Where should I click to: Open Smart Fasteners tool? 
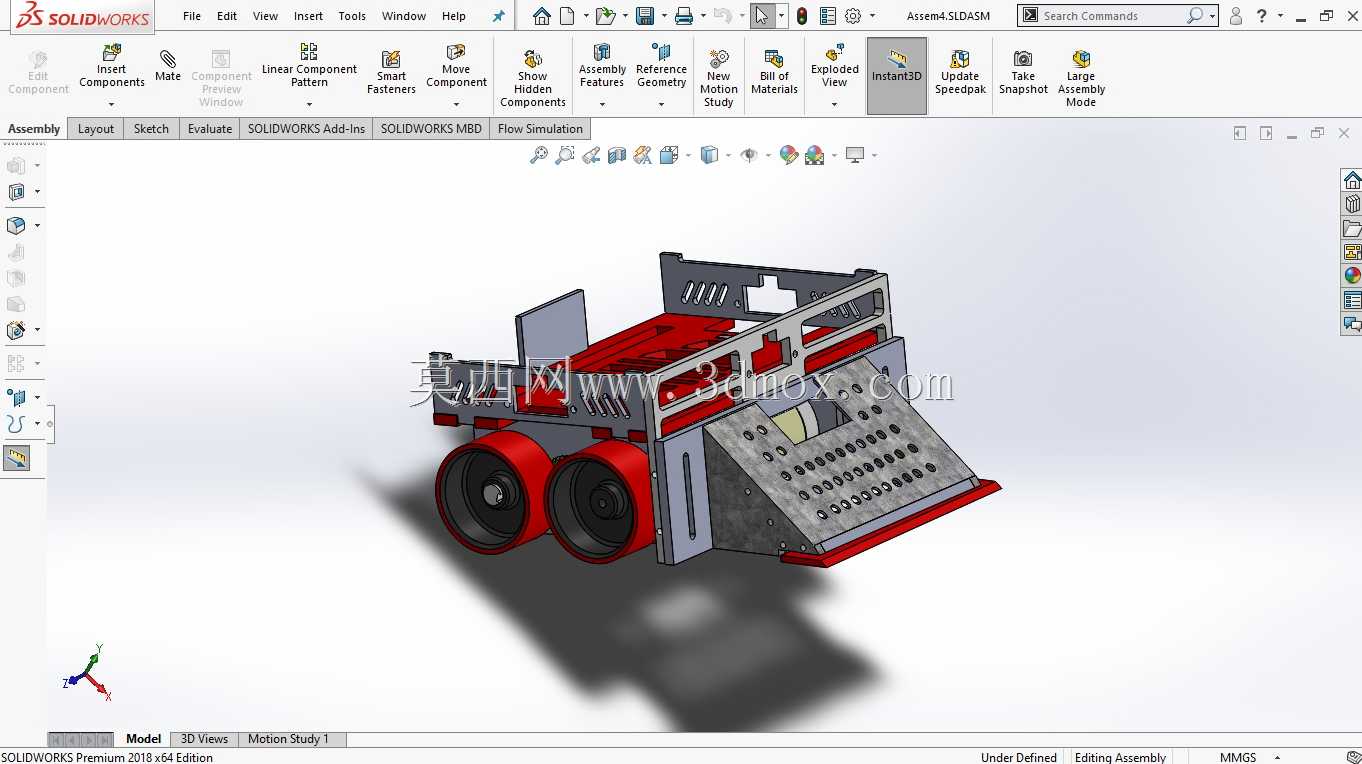point(391,73)
